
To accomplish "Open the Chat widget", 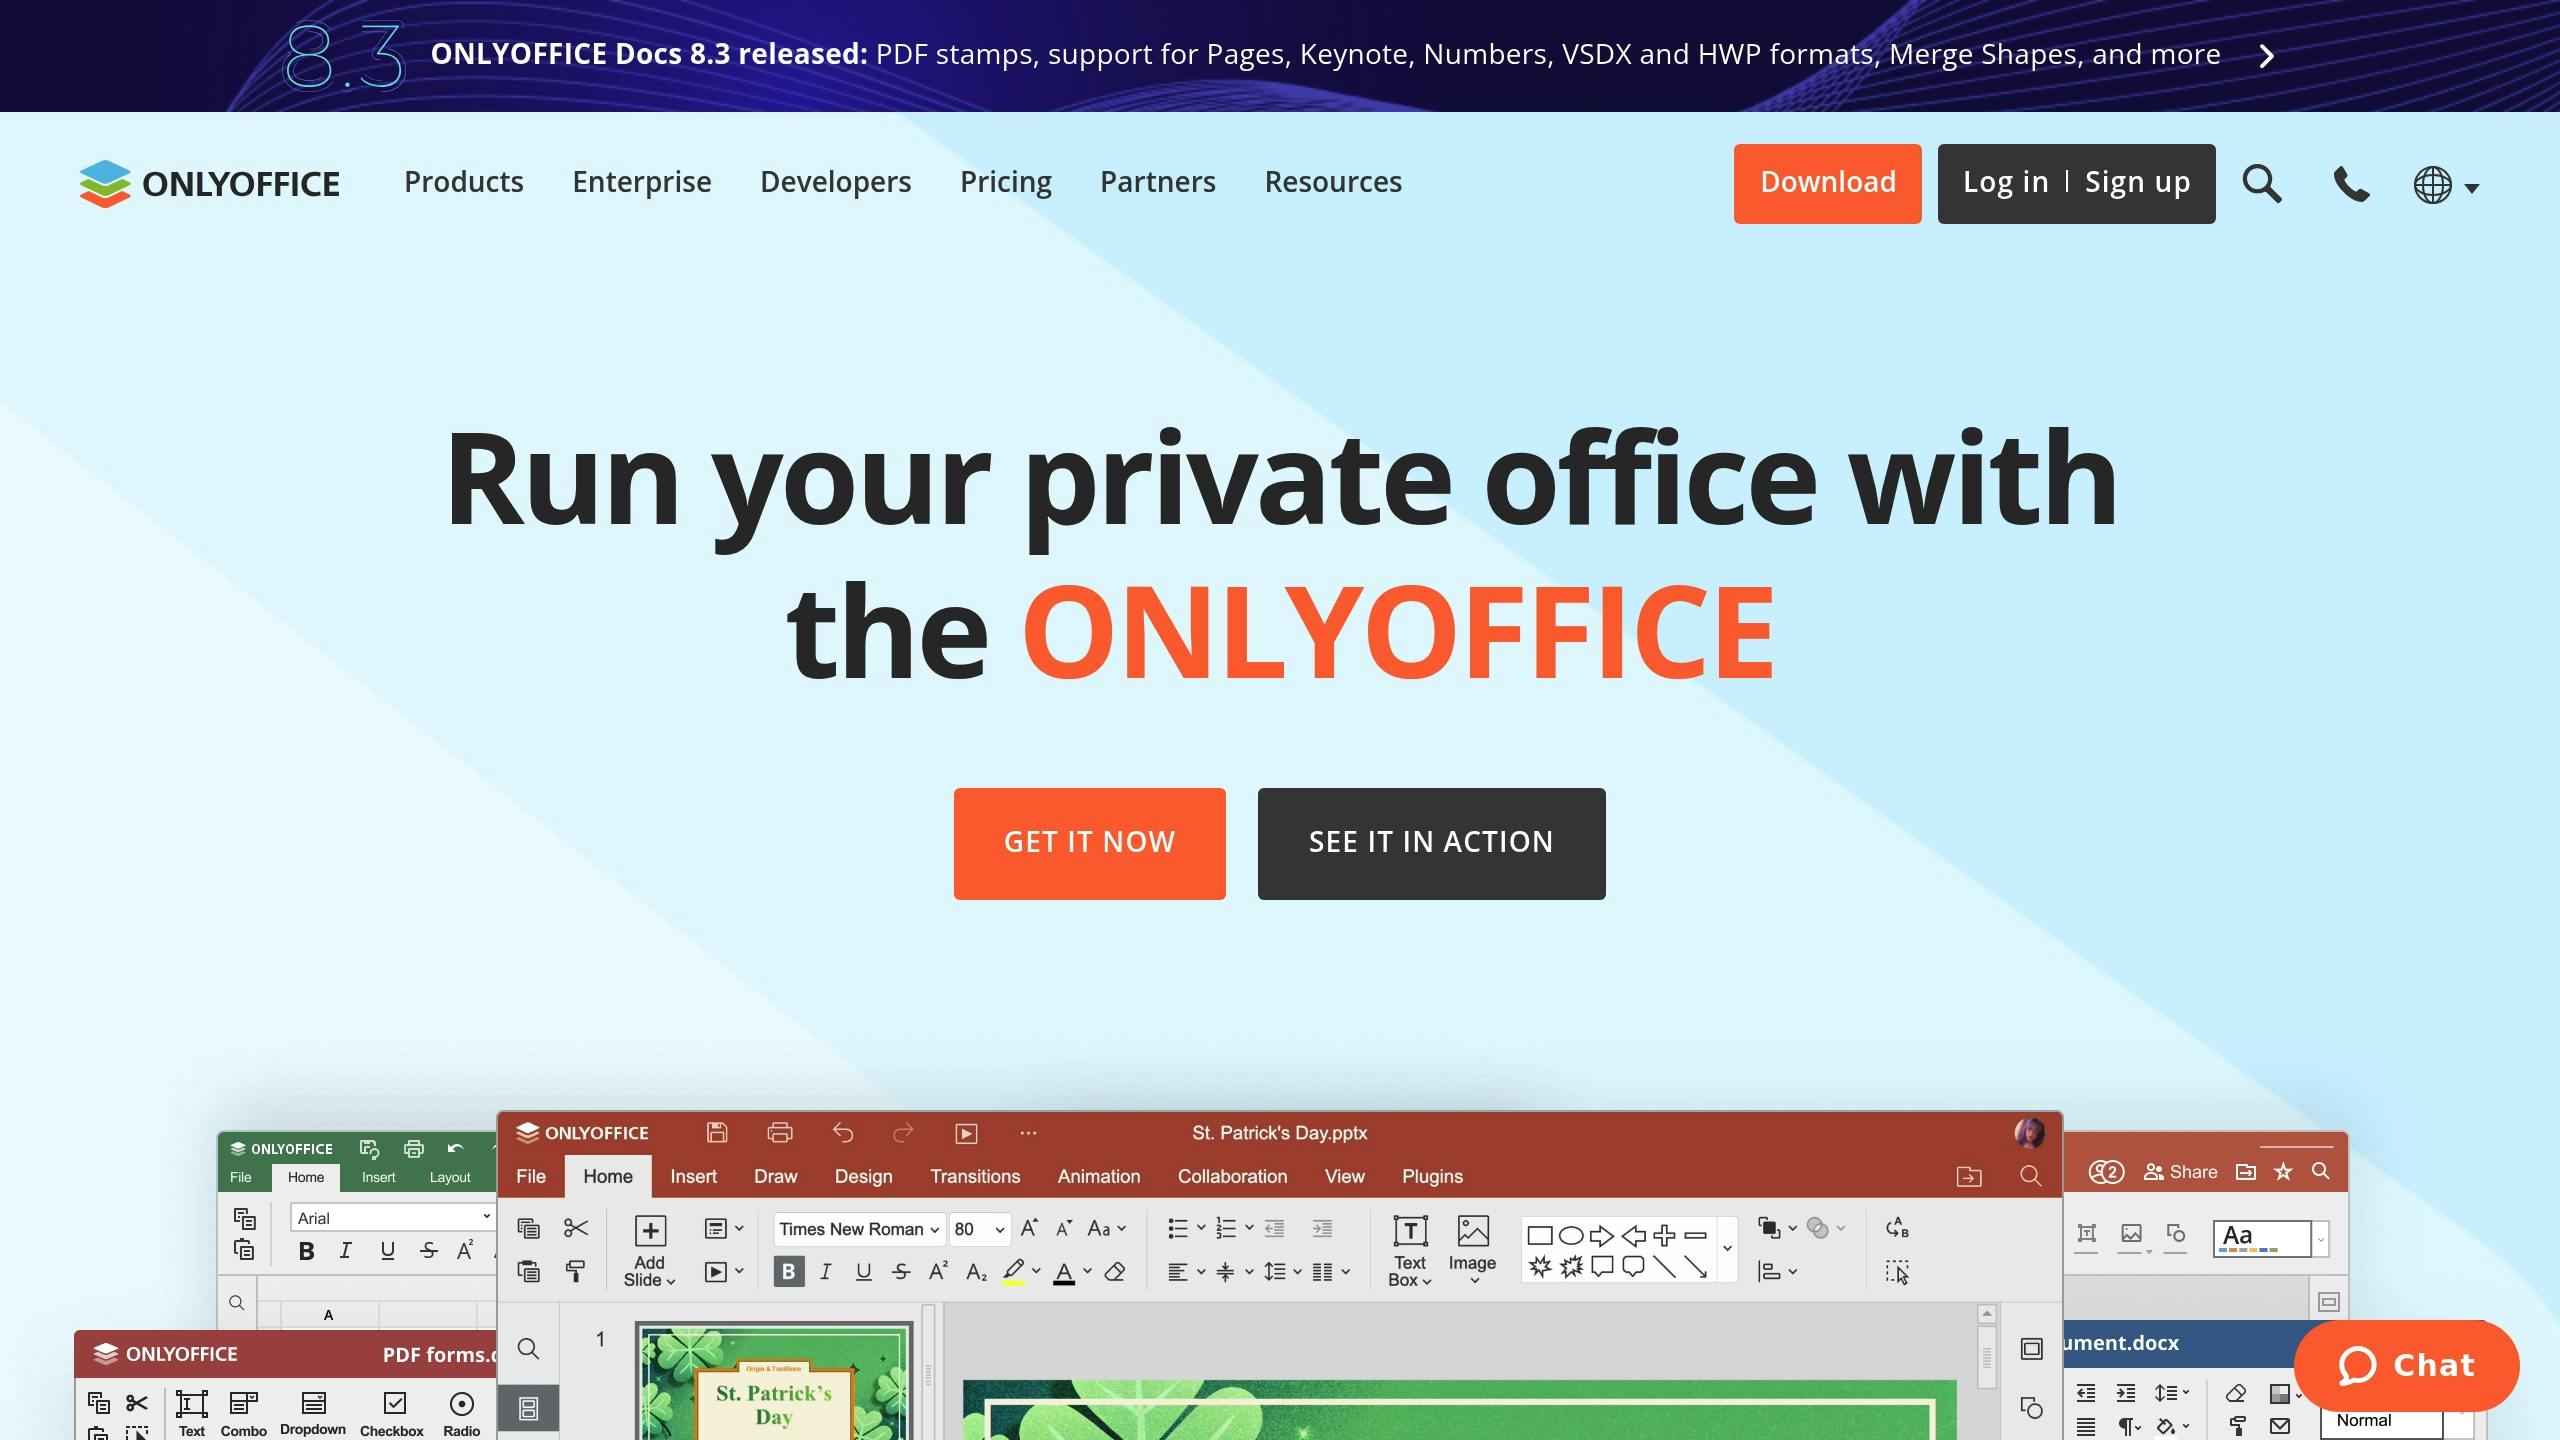I will (2406, 1365).
